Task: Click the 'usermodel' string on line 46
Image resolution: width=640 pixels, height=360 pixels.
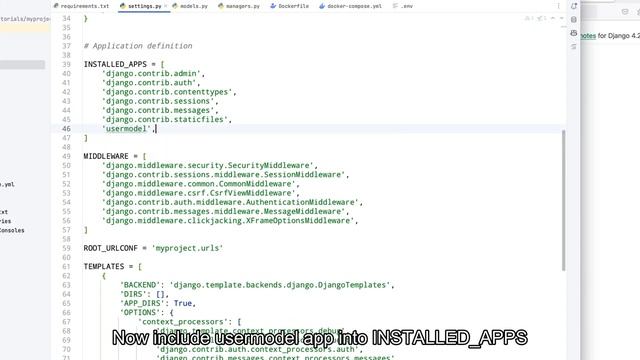Action: (126, 129)
